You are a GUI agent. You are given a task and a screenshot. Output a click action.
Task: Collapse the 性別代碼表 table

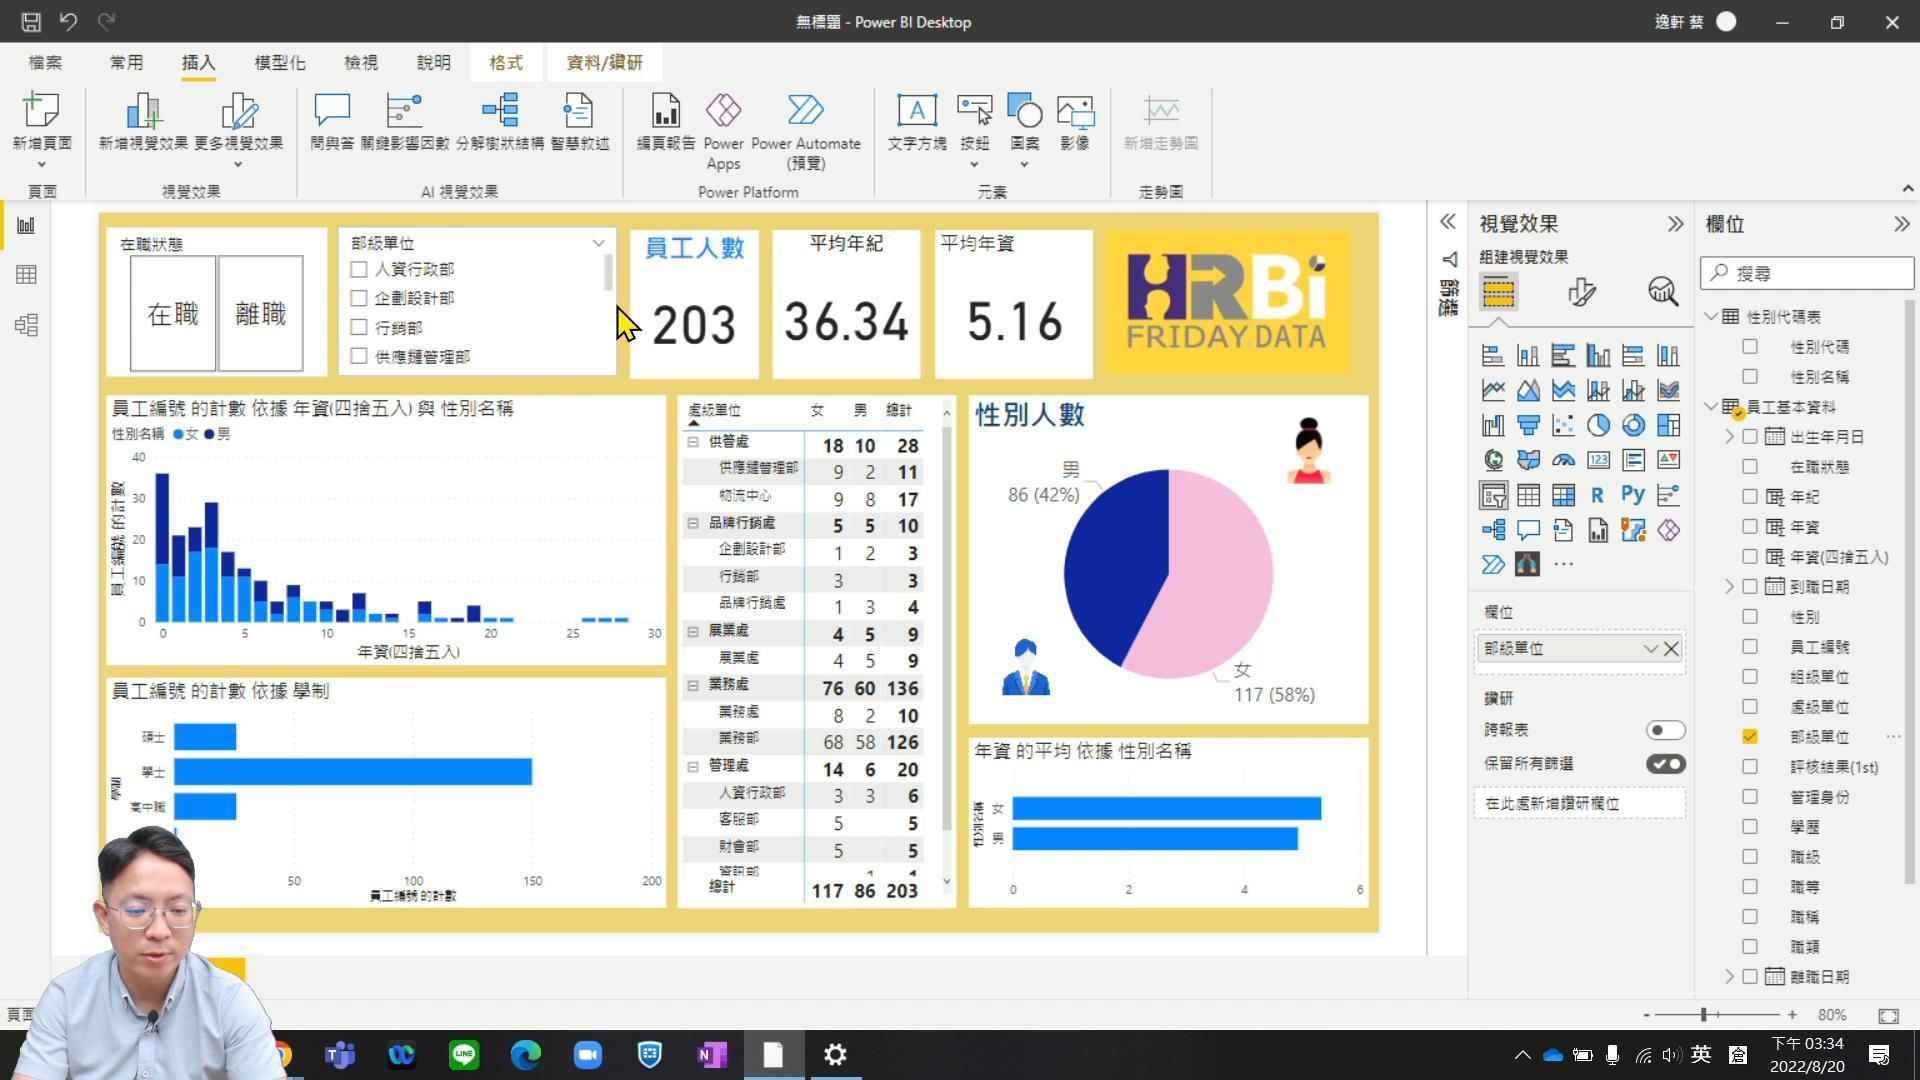pyautogui.click(x=1711, y=317)
